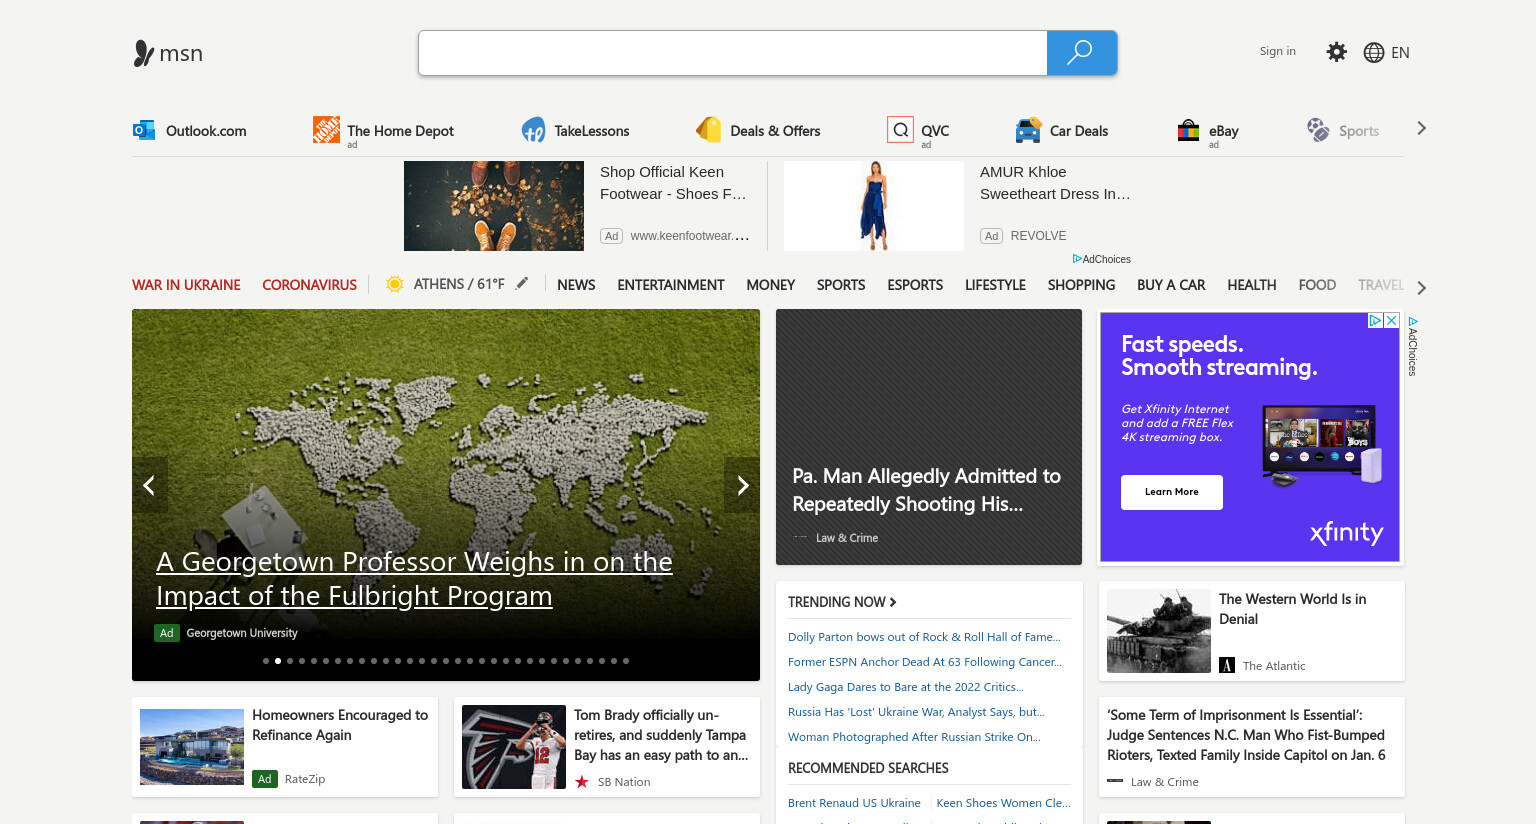This screenshot has height=824, width=1536.
Task: Open the Money tab
Action: 771,285
